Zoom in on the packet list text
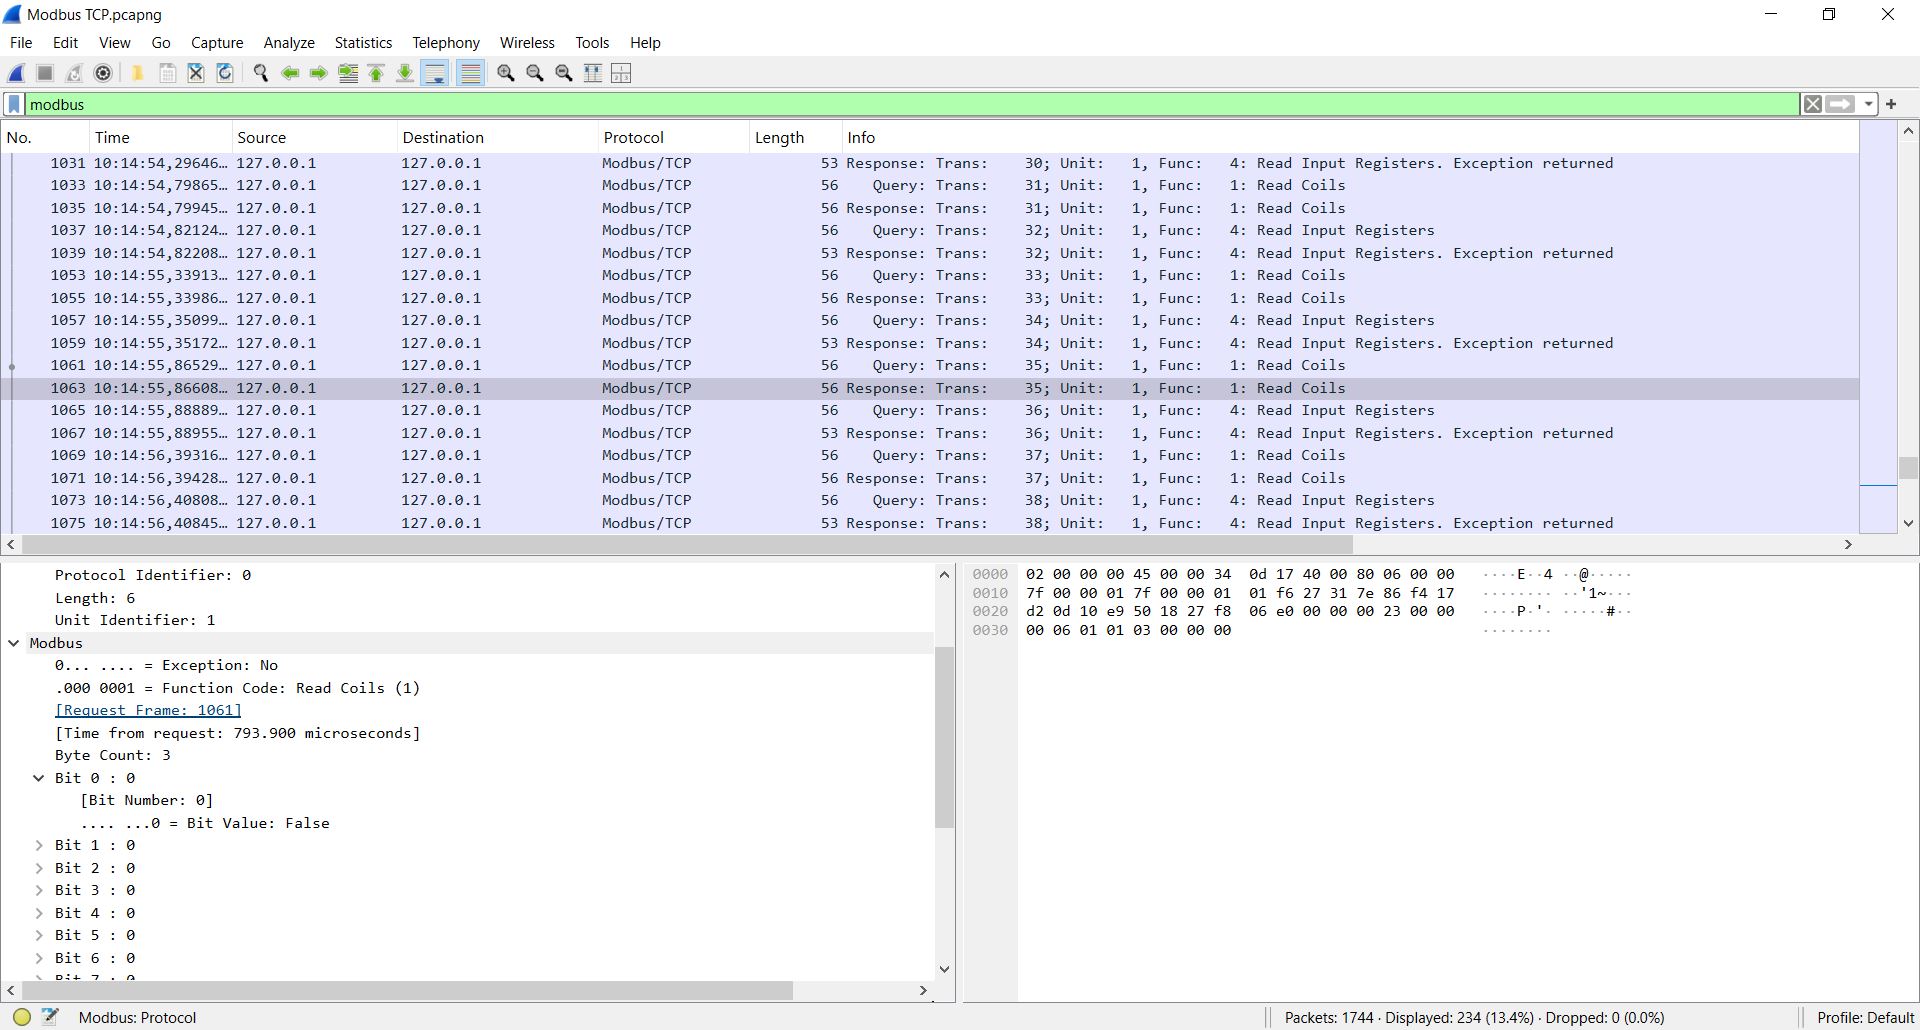 tap(505, 72)
